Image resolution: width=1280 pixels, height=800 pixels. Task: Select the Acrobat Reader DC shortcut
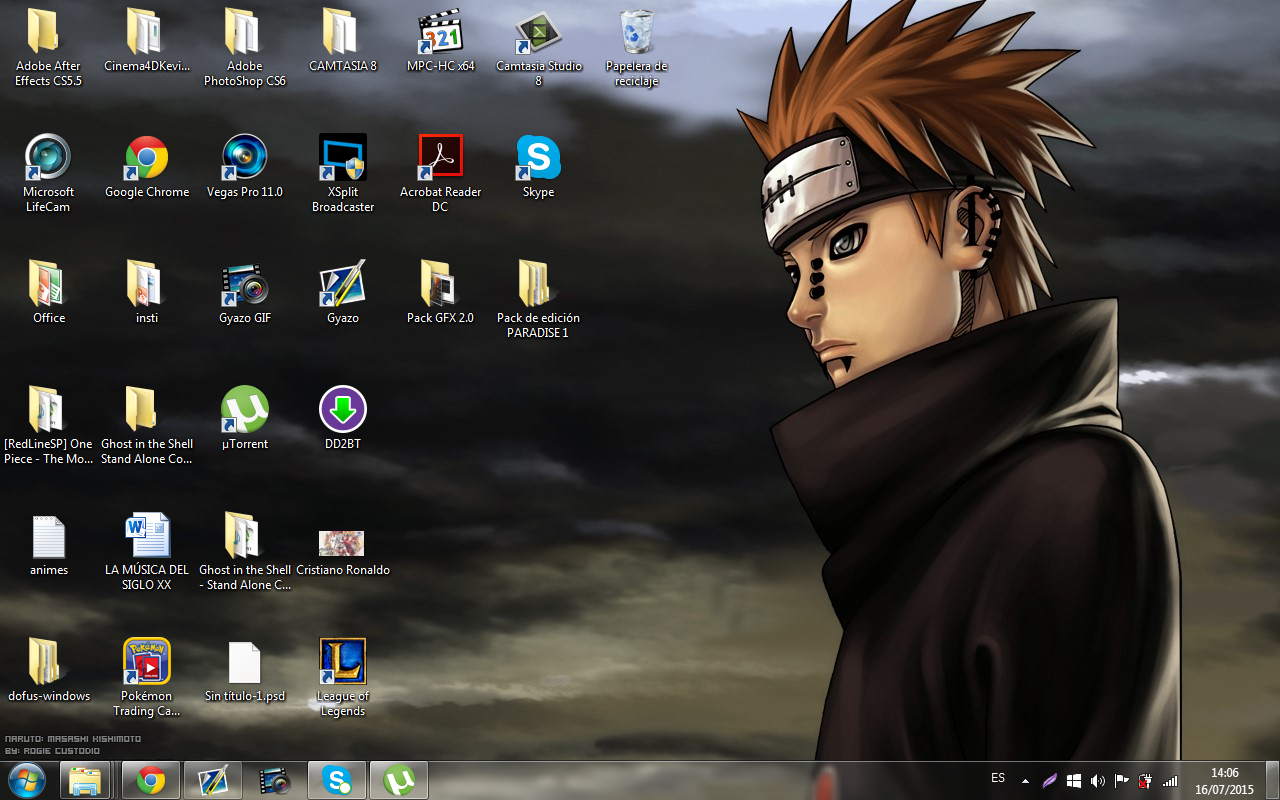point(440,173)
